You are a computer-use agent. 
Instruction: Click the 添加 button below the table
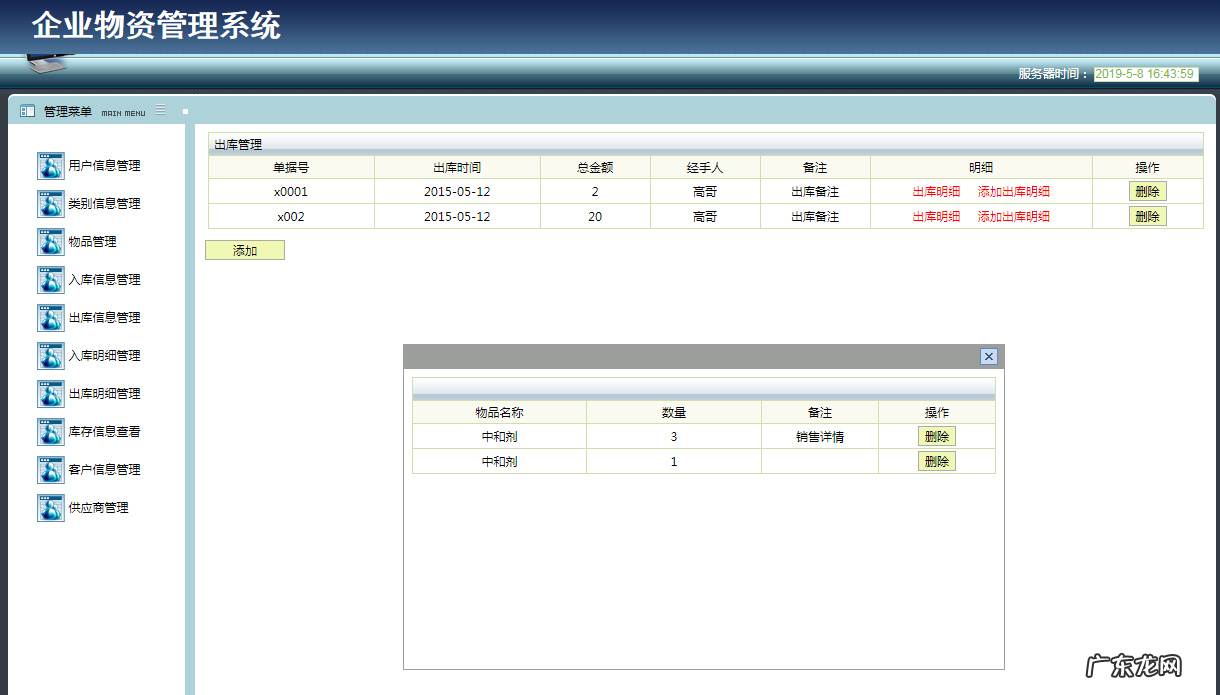tap(244, 249)
